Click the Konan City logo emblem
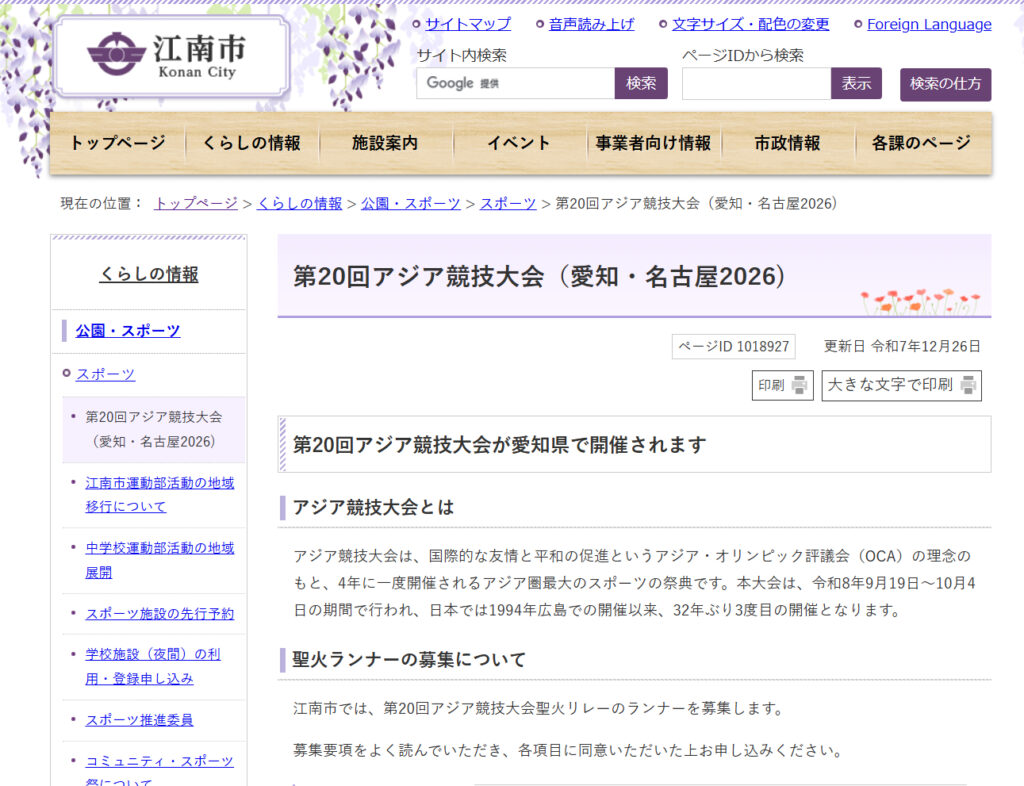Screen dimensions: 1024x786 point(116,54)
